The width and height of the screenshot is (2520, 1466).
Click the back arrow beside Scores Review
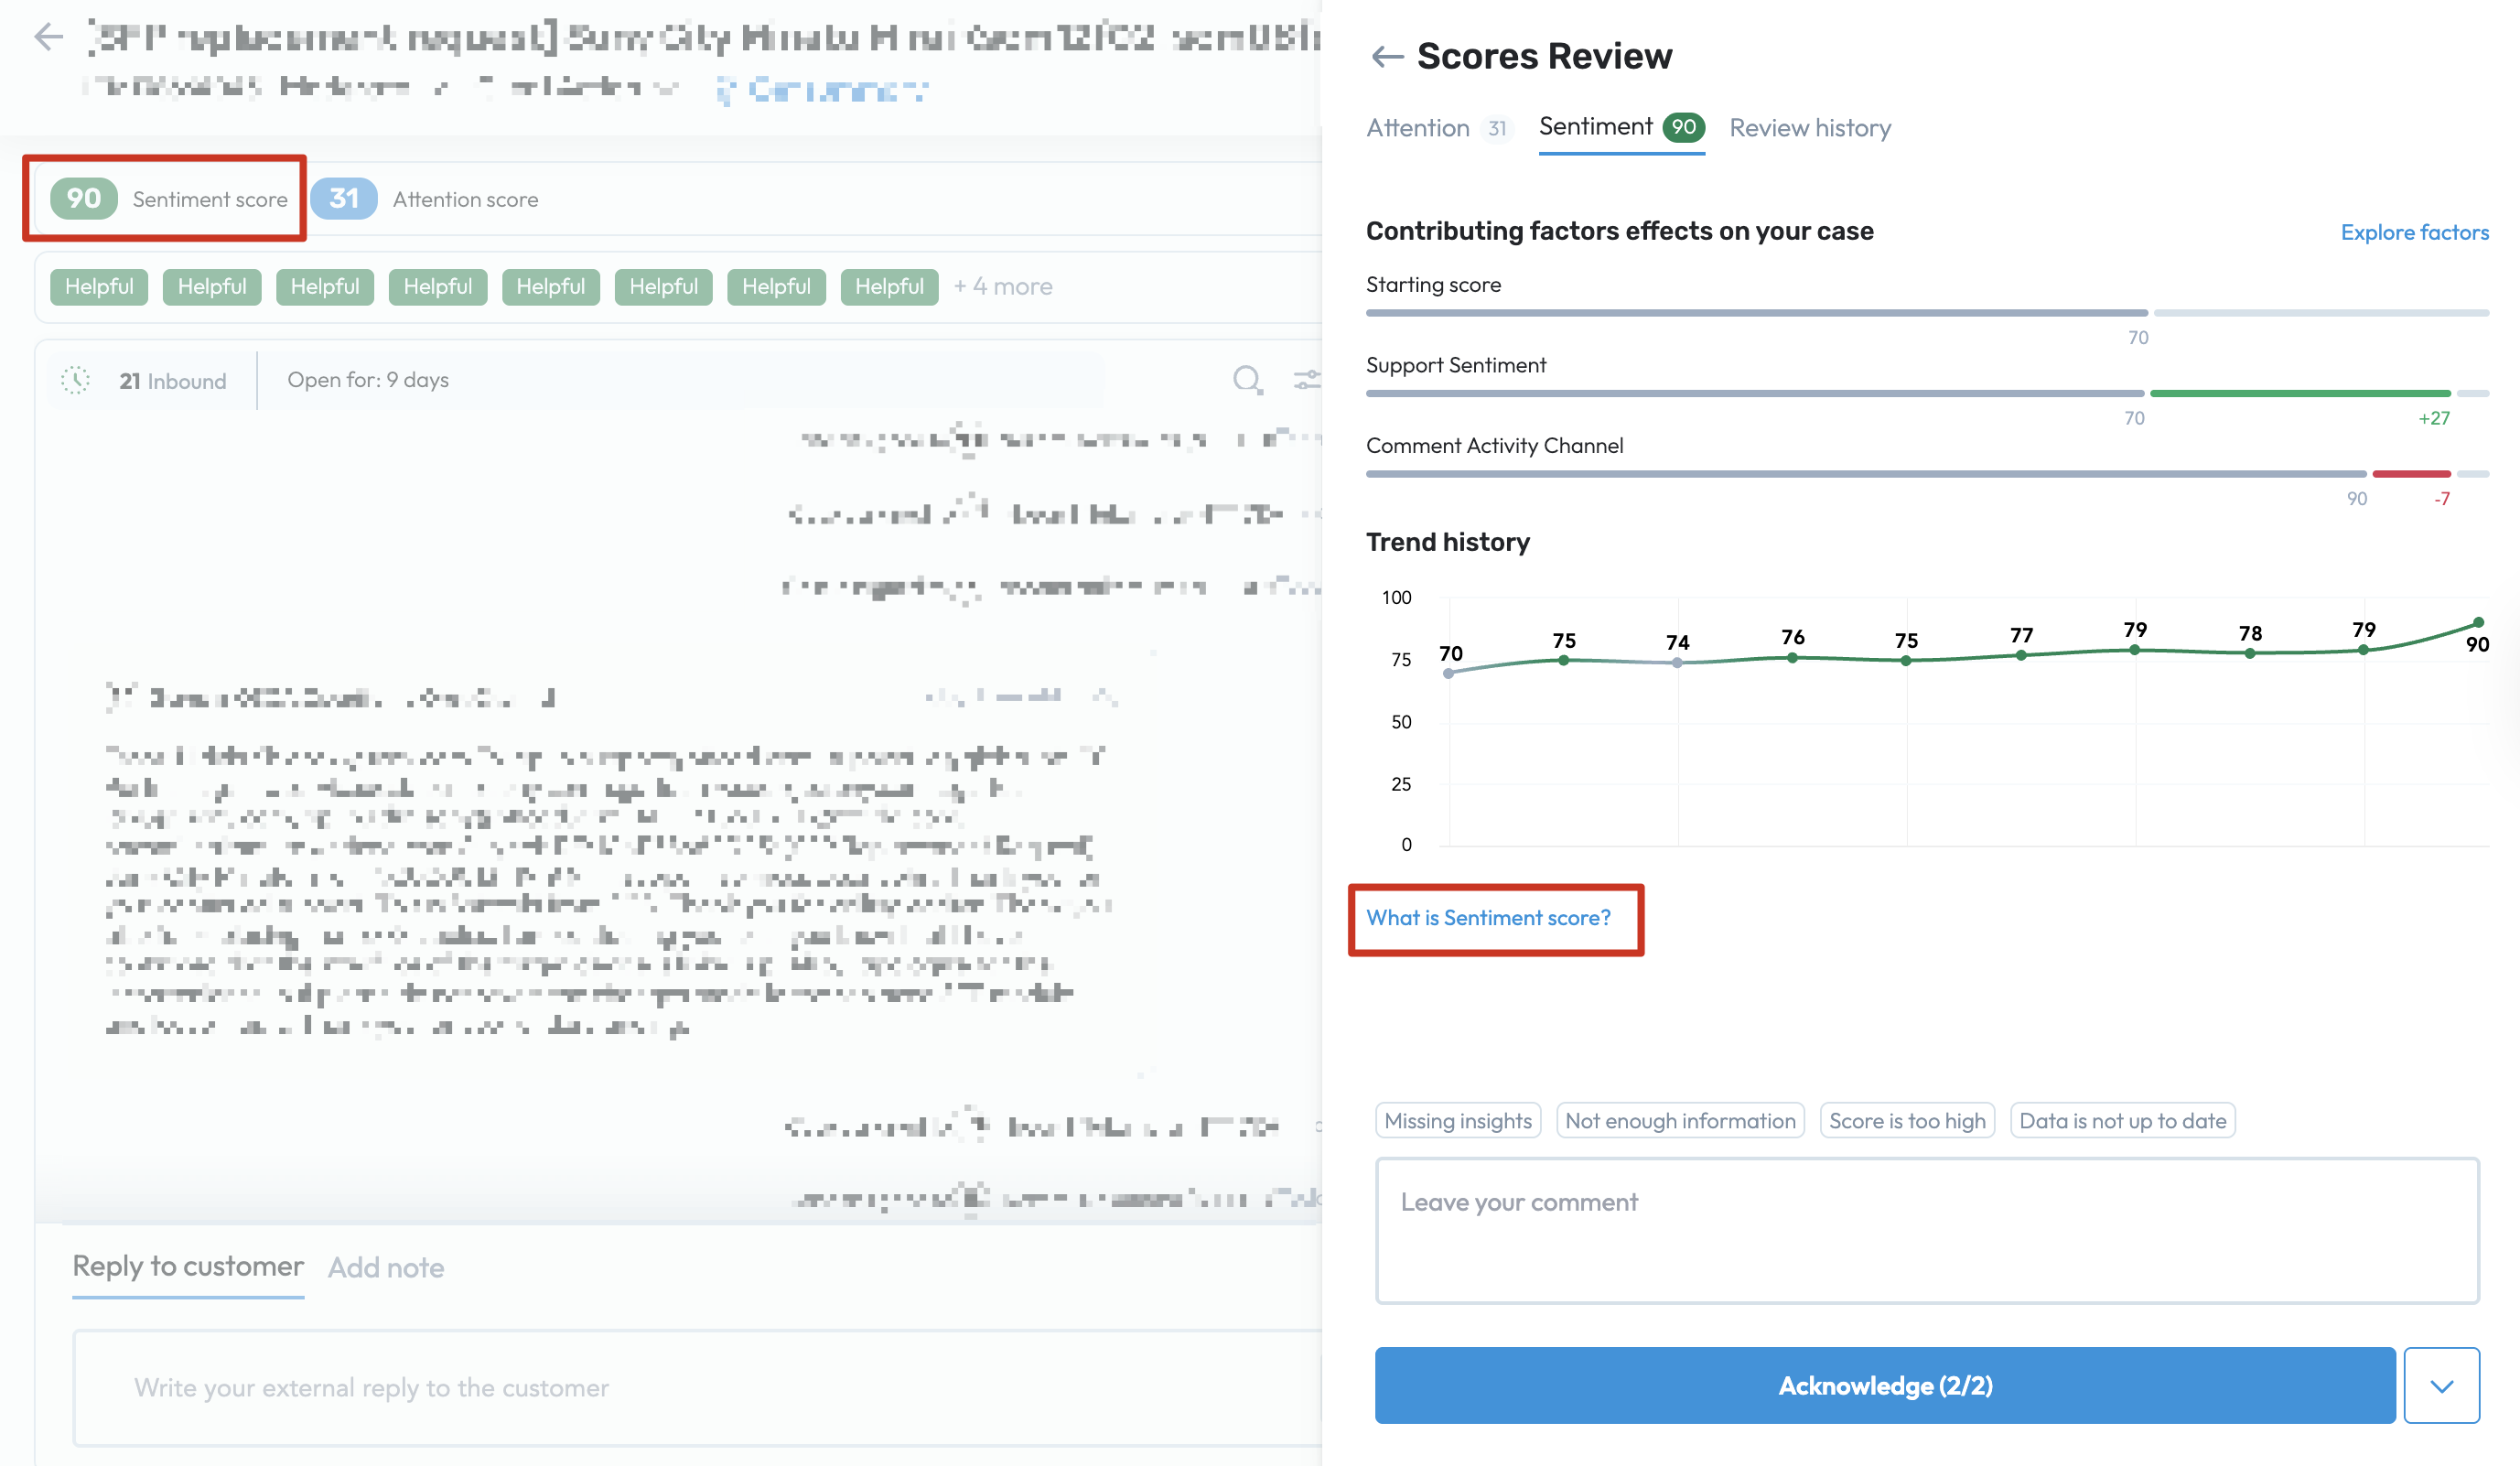(1387, 57)
